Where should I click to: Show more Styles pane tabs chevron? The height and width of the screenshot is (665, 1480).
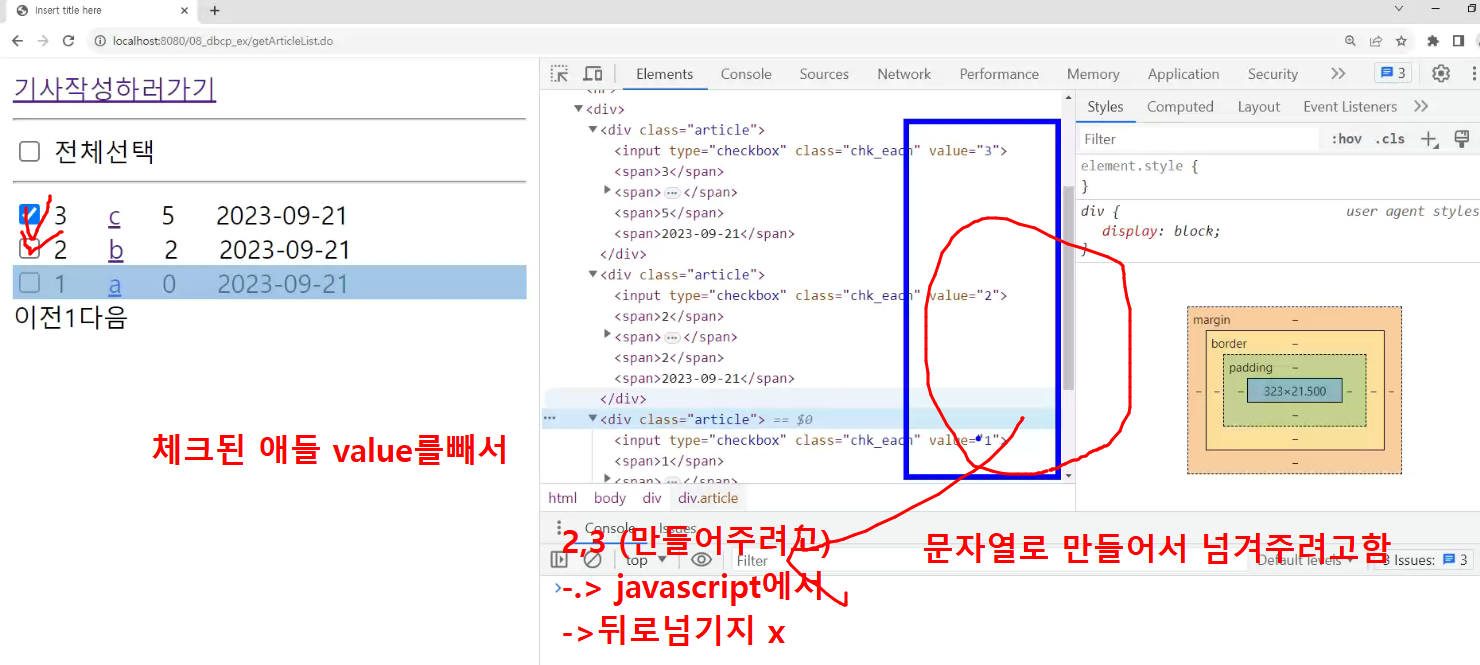[x=1421, y=106]
